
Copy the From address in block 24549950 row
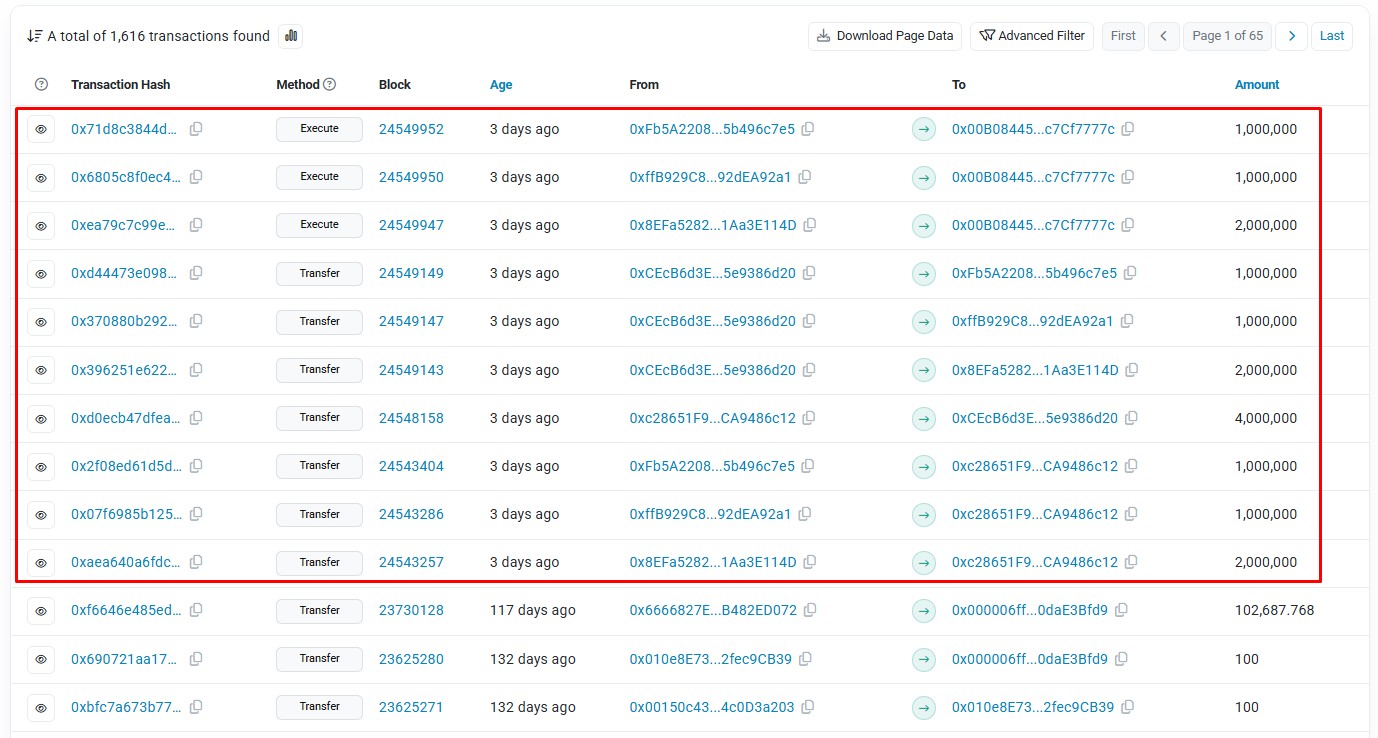[x=805, y=177]
